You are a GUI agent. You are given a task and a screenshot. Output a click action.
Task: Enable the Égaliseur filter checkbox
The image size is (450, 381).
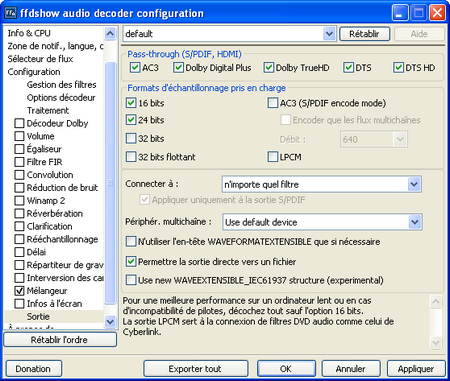19,149
